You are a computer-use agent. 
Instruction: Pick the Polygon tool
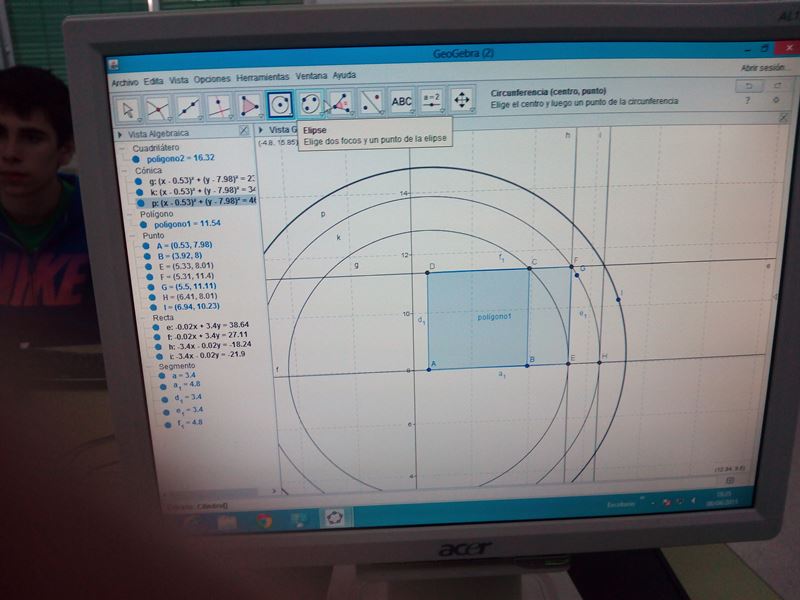coord(250,104)
